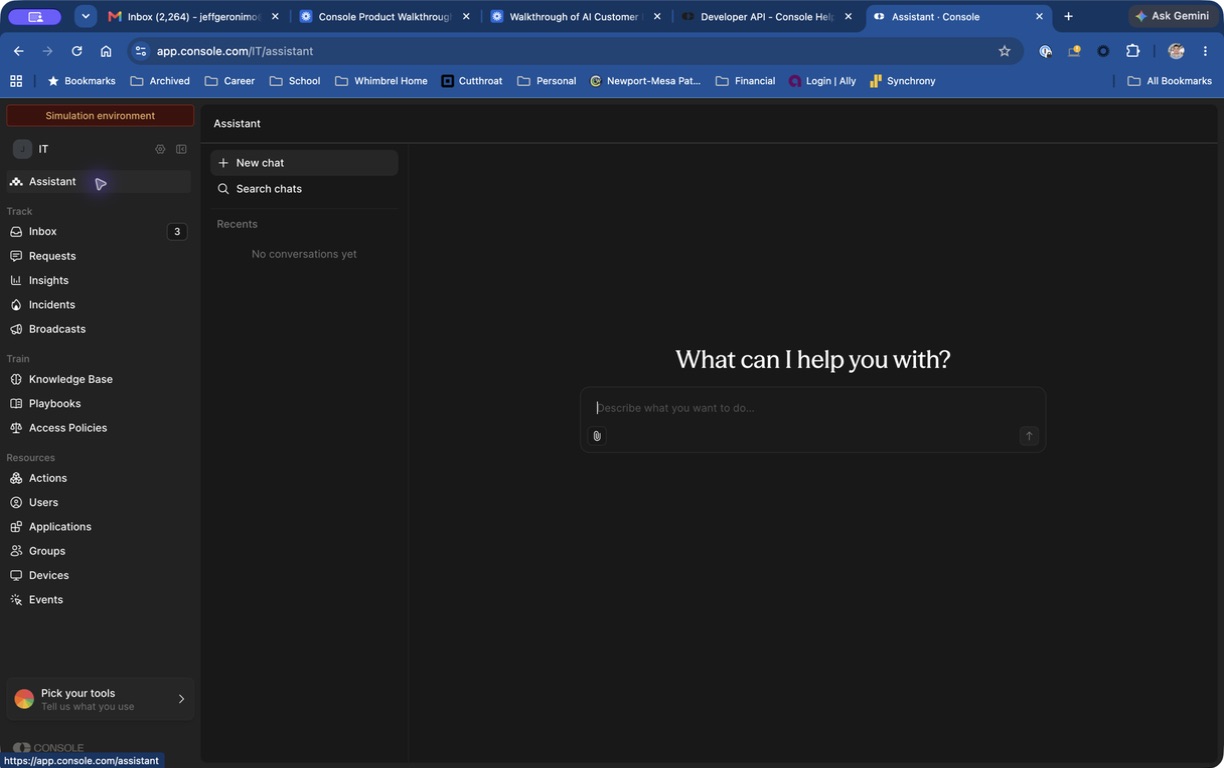Open the Bookmarks folder
The image size is (1224, 768).
[82, 81]
